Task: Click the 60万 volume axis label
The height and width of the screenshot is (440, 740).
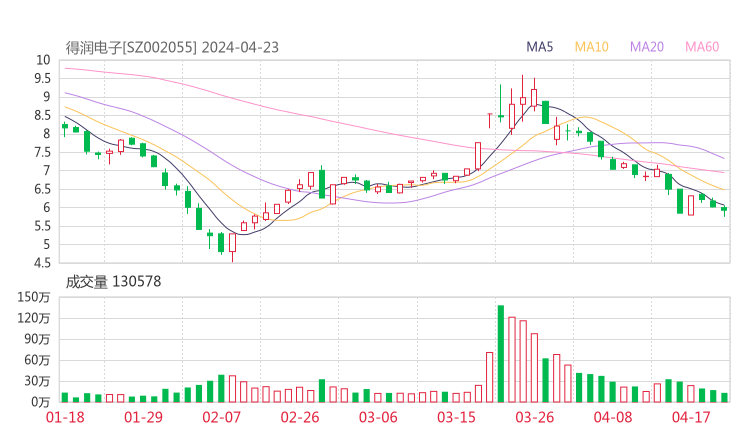Action: pyautogui.click(x=37, y=360)
